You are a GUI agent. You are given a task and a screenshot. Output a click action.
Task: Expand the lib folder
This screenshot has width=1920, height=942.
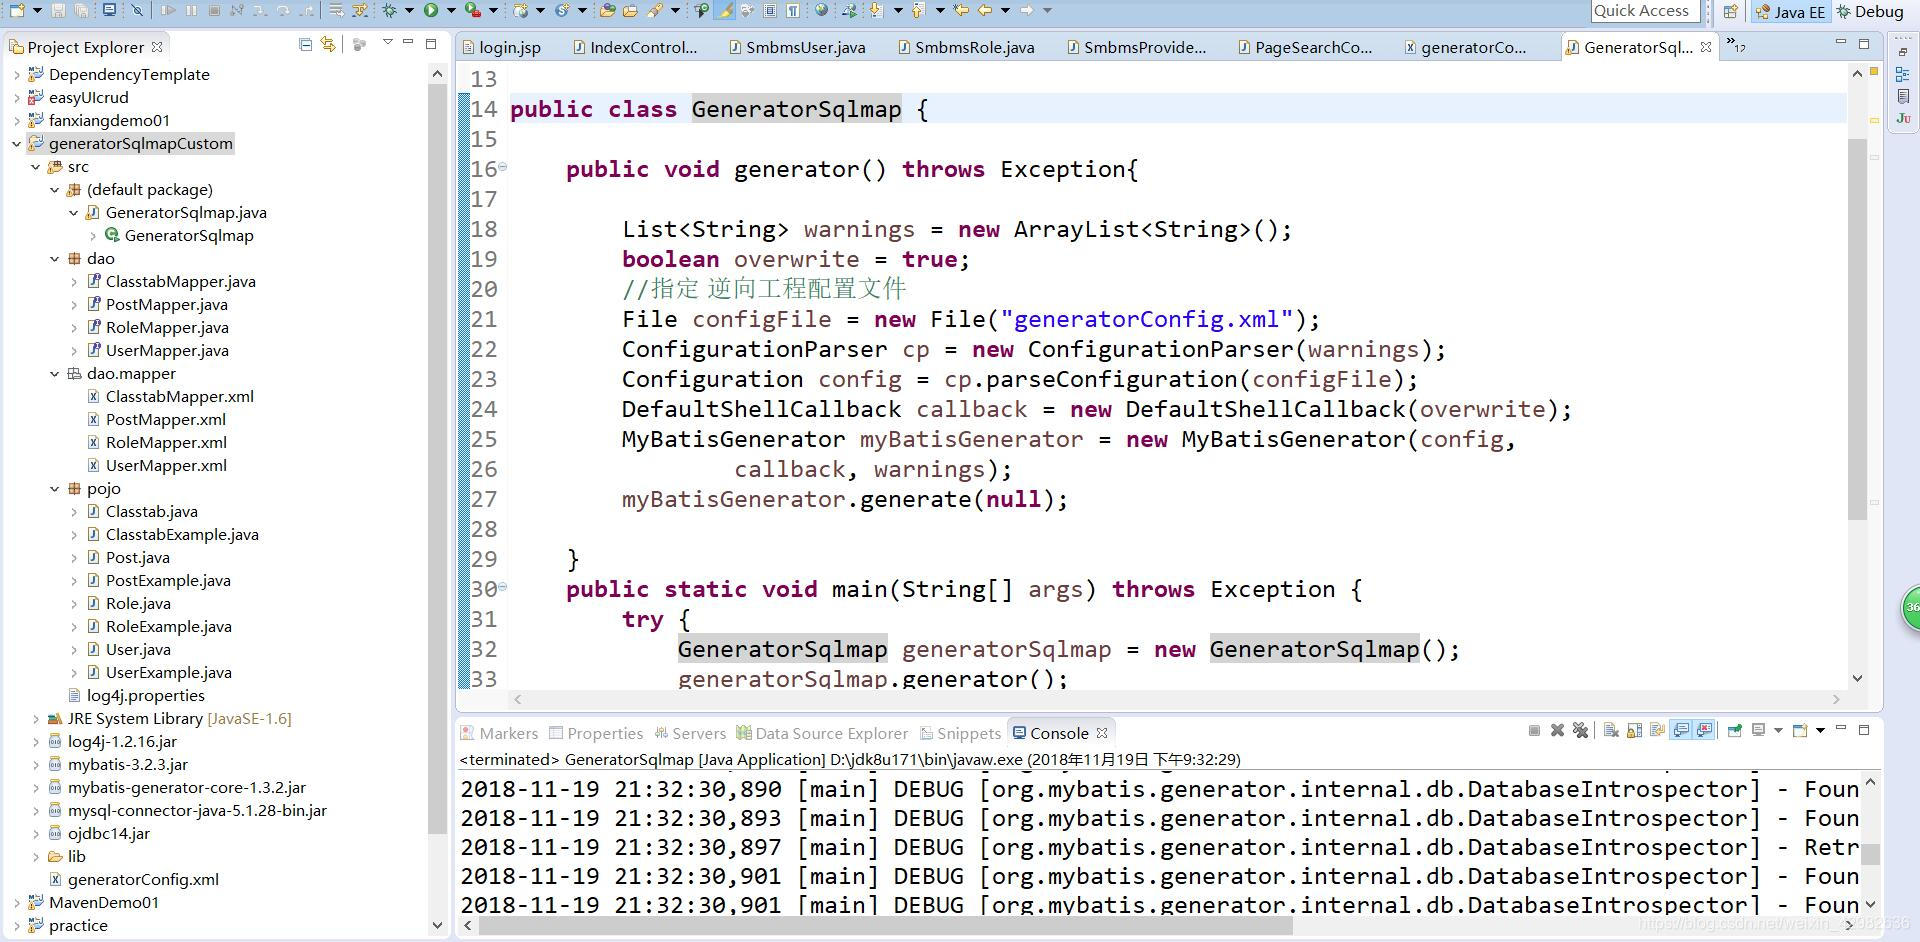pyautogui.click(x=35, y=857)
